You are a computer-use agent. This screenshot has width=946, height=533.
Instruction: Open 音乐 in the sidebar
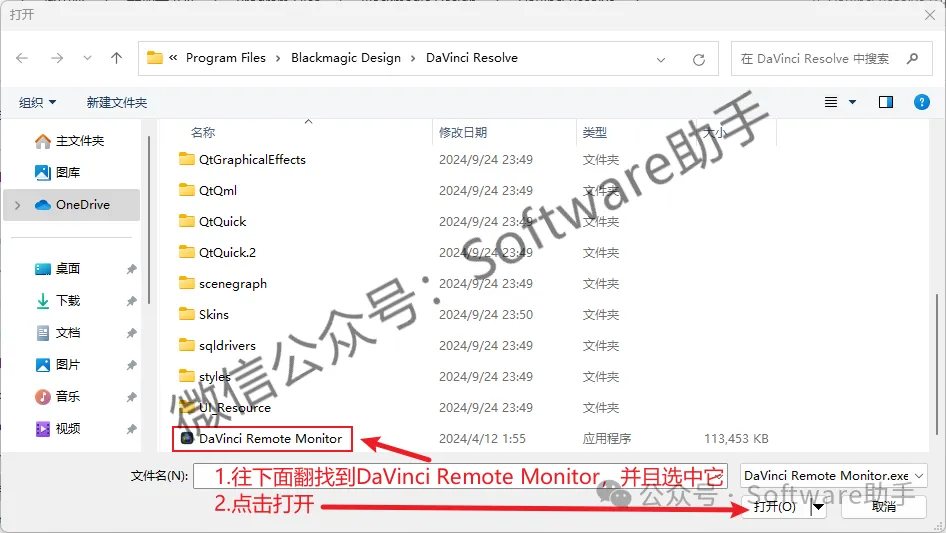click(x=58, y=397)
